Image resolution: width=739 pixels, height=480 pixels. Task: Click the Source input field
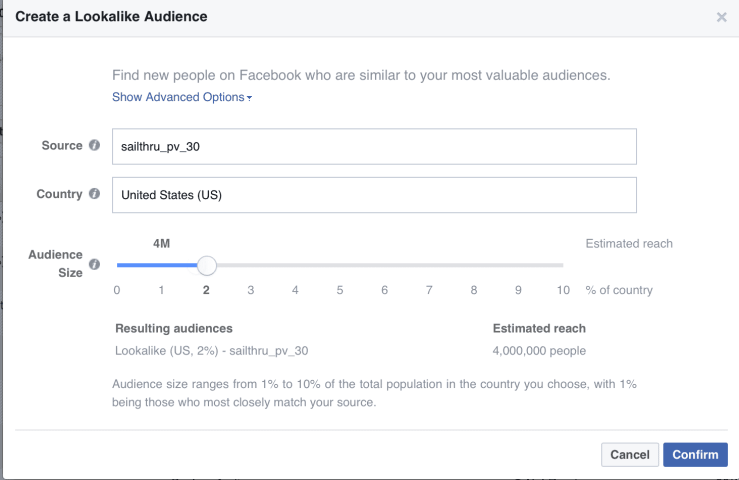(374, 147)
